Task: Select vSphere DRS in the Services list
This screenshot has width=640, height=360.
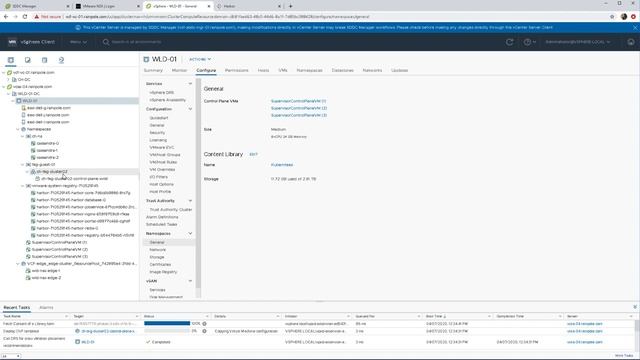Action: point(162,93)
